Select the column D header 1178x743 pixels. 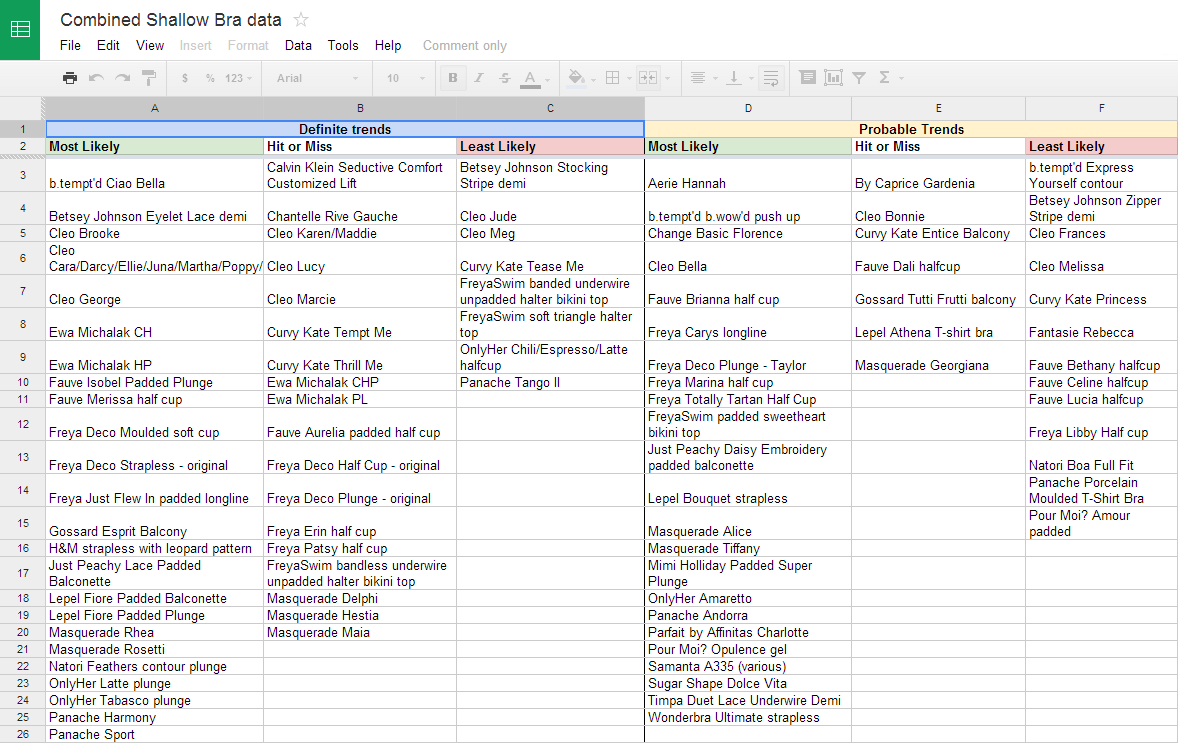click(748, 108)
